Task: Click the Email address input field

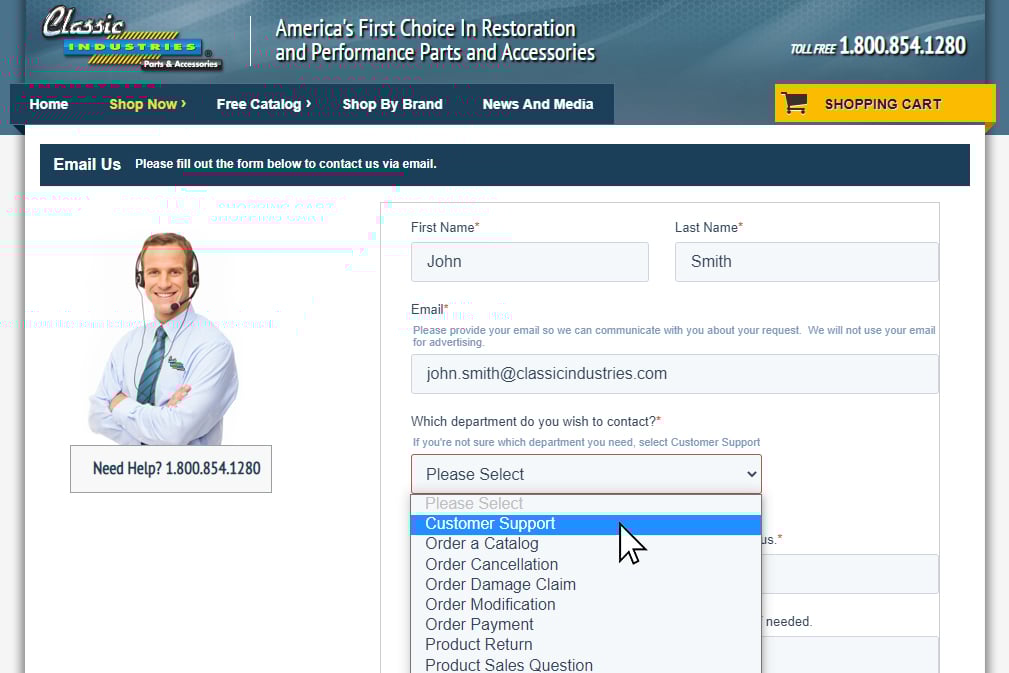Action: [x=674, y=374]
